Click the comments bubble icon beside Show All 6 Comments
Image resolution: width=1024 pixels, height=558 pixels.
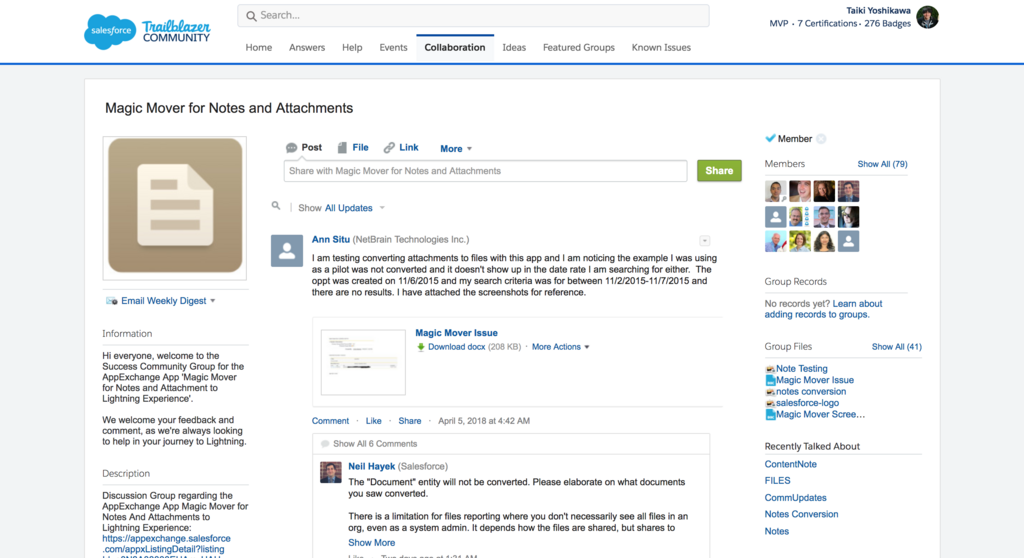tap(325, 444)
